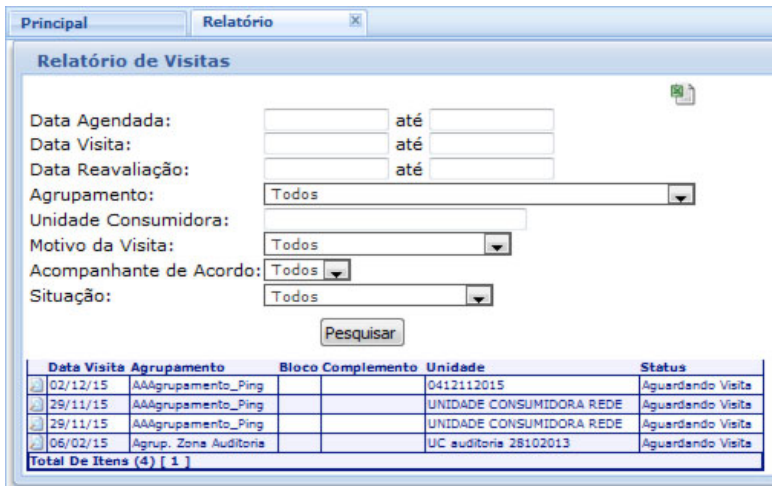Select the Data Visita start date field
The image size is (780, 491).
[325, 145]
